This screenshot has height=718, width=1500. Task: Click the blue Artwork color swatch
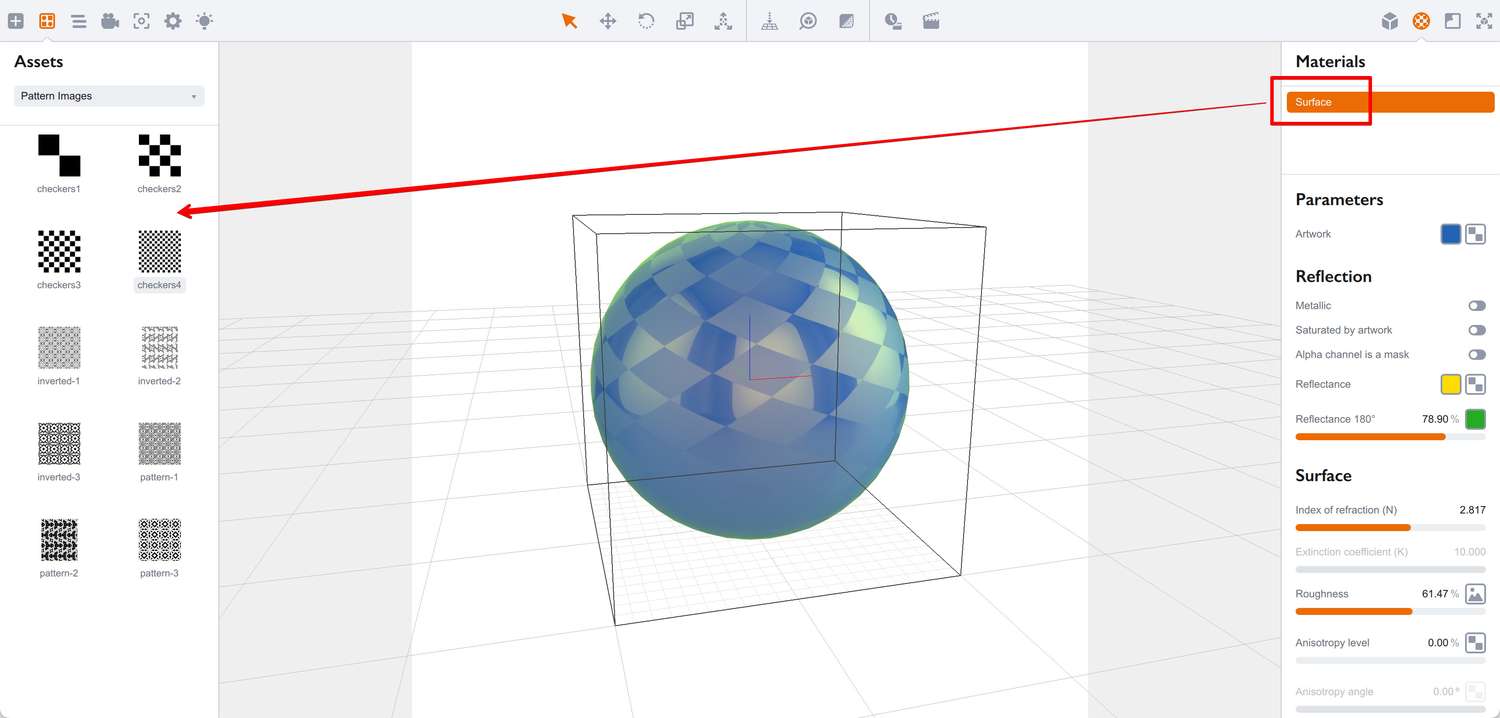(x=1451, y=234)
